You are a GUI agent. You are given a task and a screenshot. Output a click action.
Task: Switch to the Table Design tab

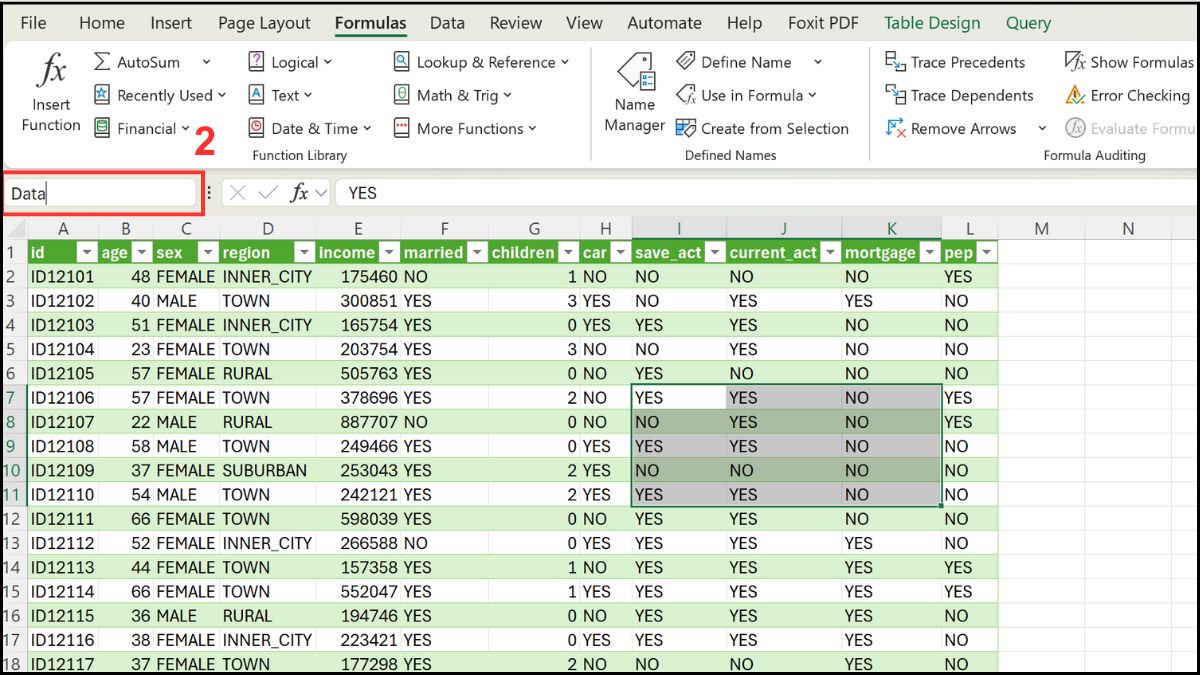(931, 22)
